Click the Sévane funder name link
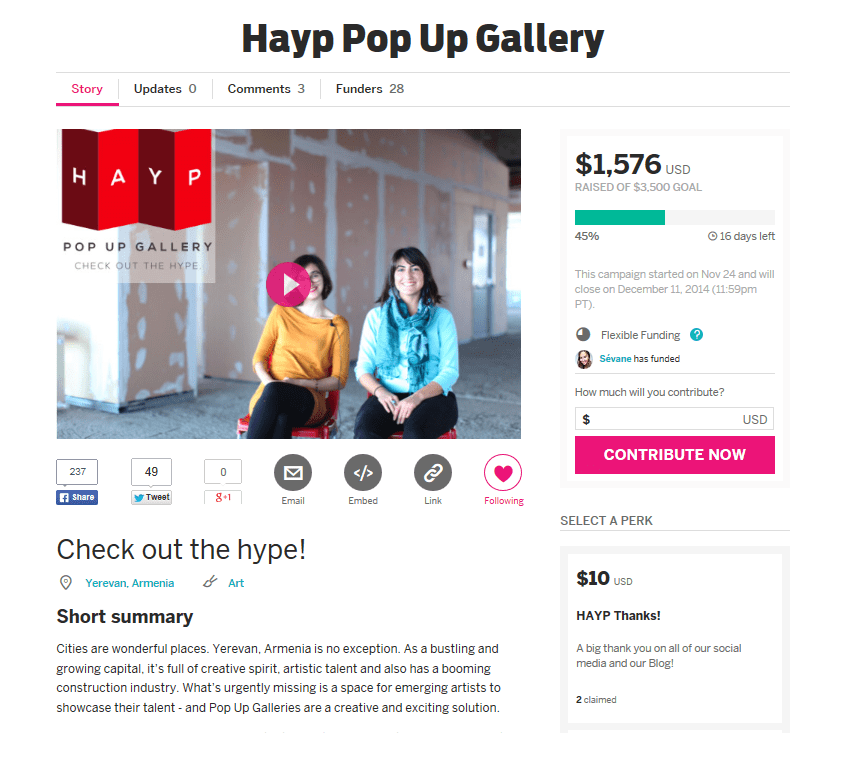The height and width of the screenshot is (762, 843). 615,359
